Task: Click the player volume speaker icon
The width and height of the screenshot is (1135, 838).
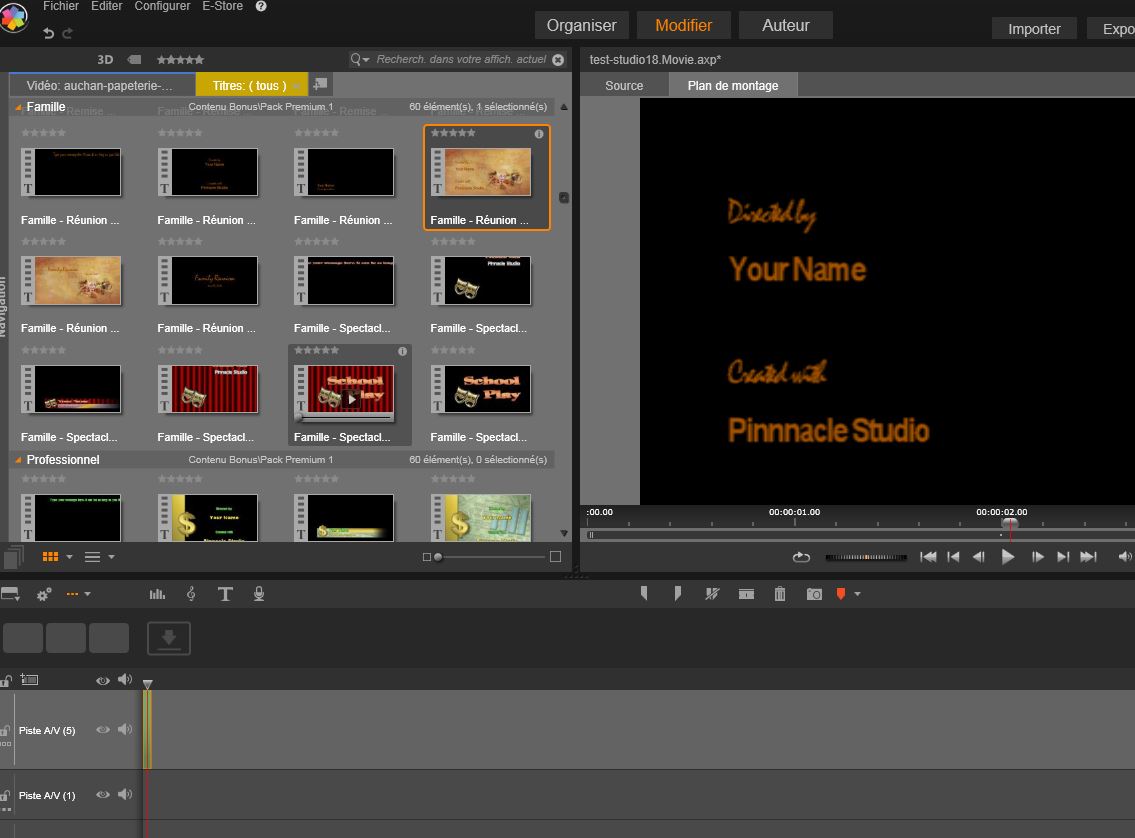Action: [x=1124, y=556]
